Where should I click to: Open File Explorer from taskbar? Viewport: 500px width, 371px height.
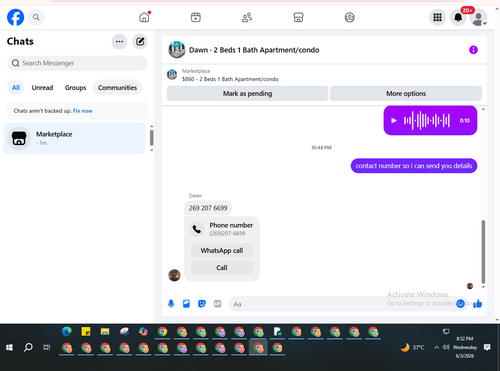pos(105,331)
